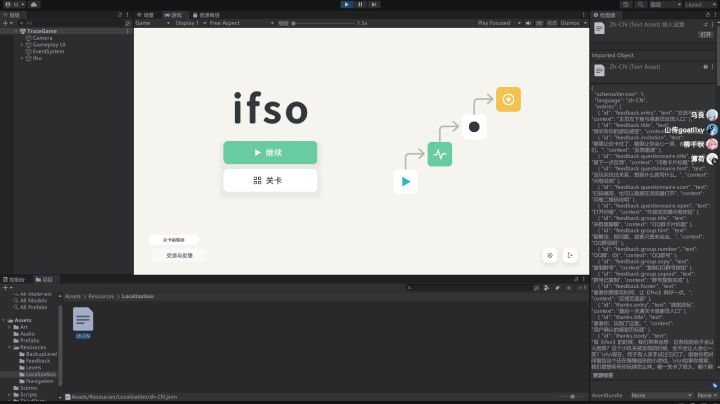Click the editor Pause button
This screenshot has width=720, height=404.
tap(360, 4)
